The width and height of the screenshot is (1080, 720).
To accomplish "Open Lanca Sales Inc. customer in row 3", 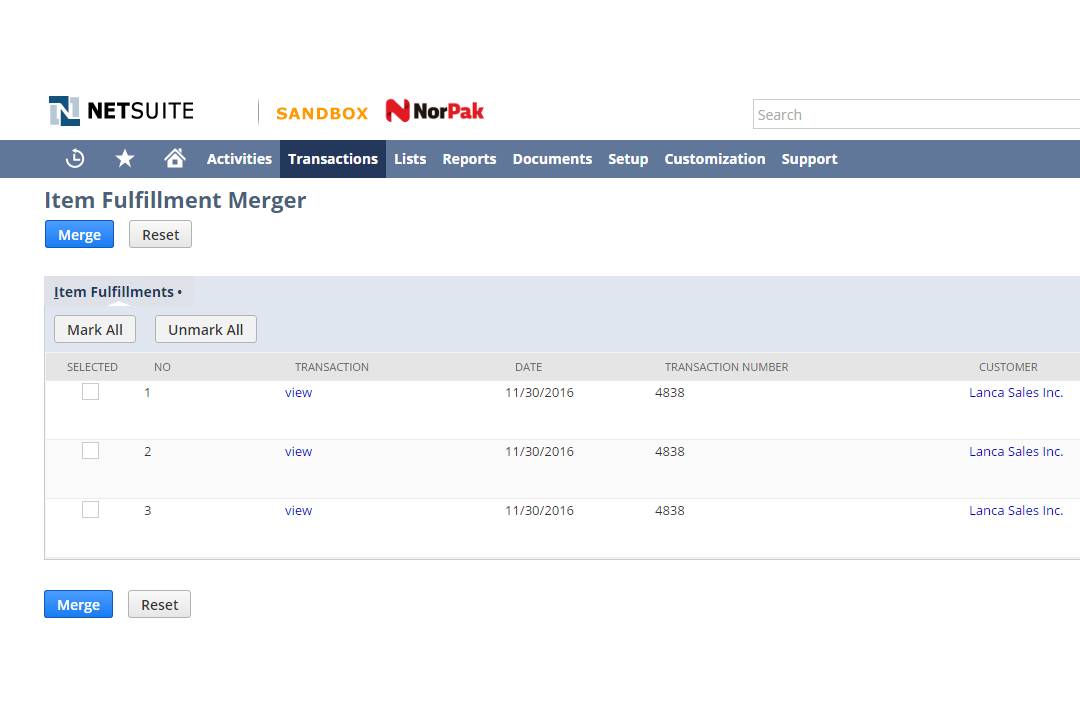I will [1016, 511].
